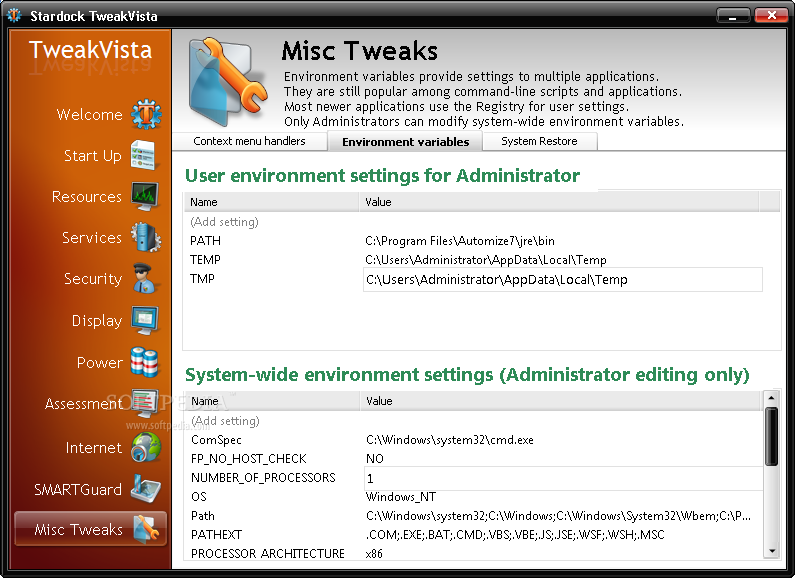Screen dimensions: 795x578
Task: Click (Add setting) in user environment list
Action: [224, 222]
